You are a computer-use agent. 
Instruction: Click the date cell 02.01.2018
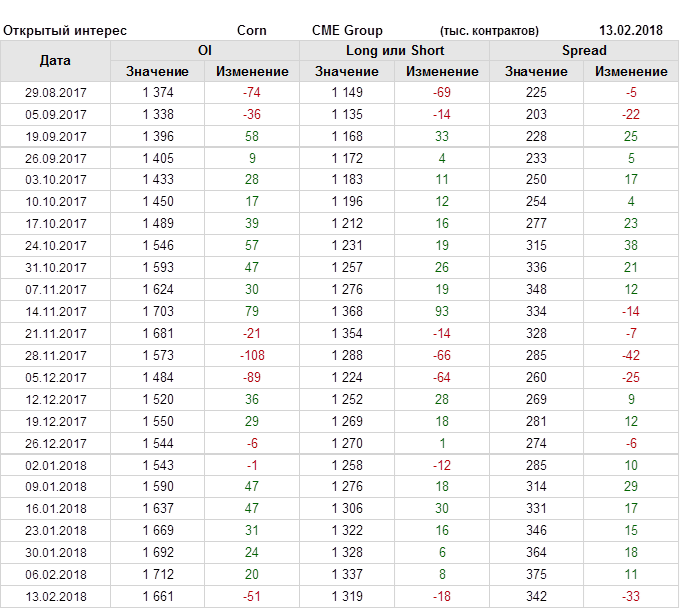(56, 465)
